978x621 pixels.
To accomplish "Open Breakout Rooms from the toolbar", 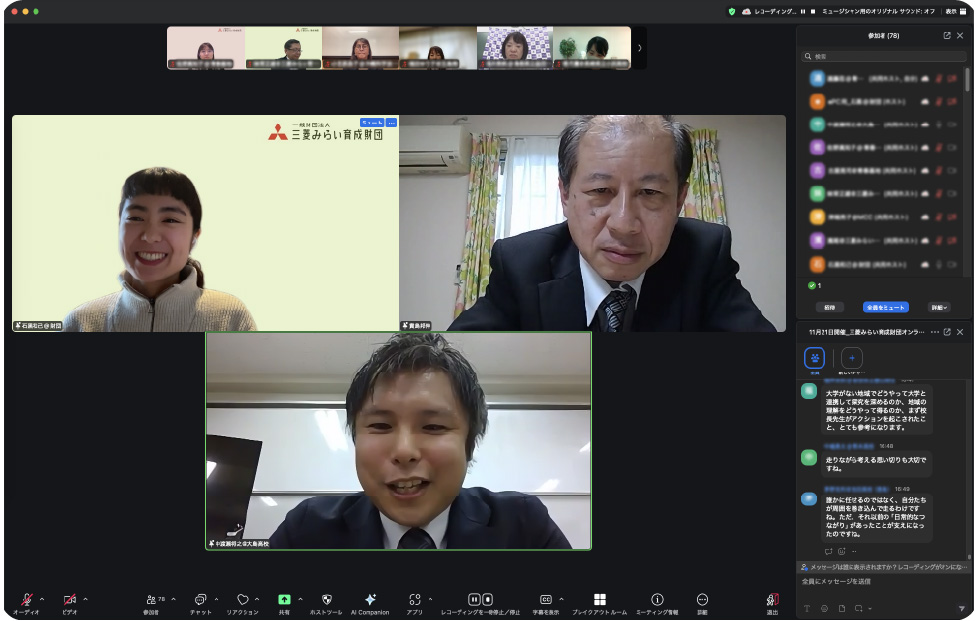I will [x=599, y=600].
